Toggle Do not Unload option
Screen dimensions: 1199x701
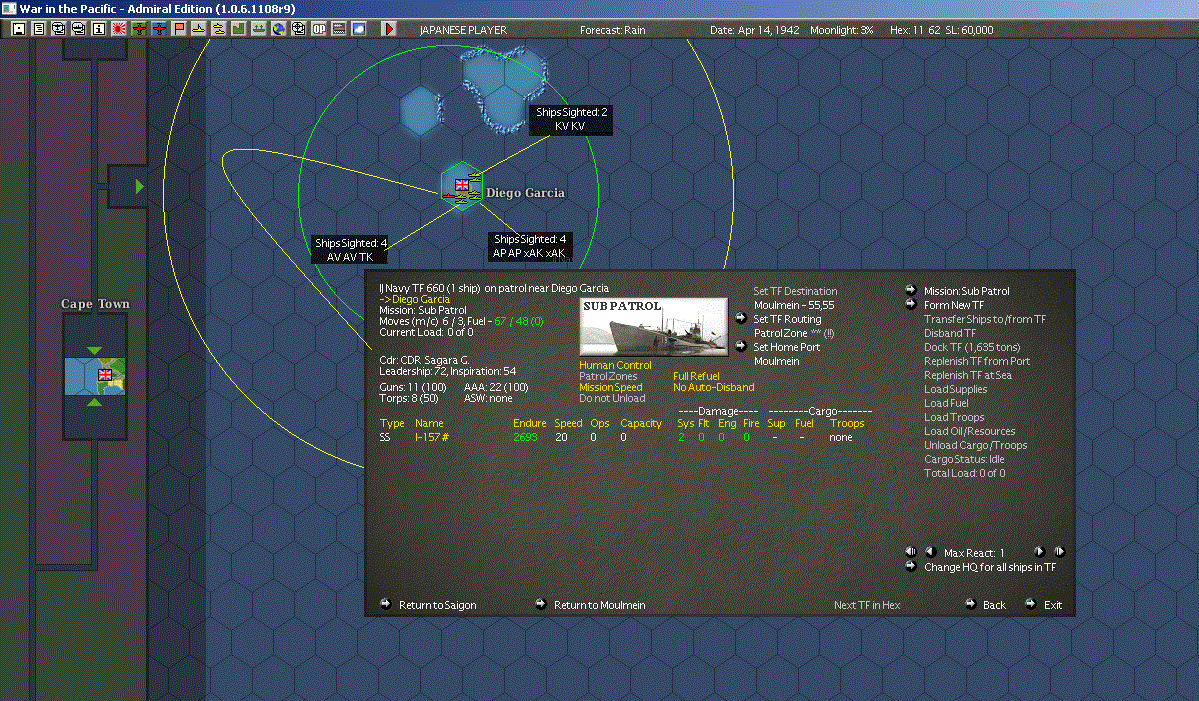tap(612, 398)
